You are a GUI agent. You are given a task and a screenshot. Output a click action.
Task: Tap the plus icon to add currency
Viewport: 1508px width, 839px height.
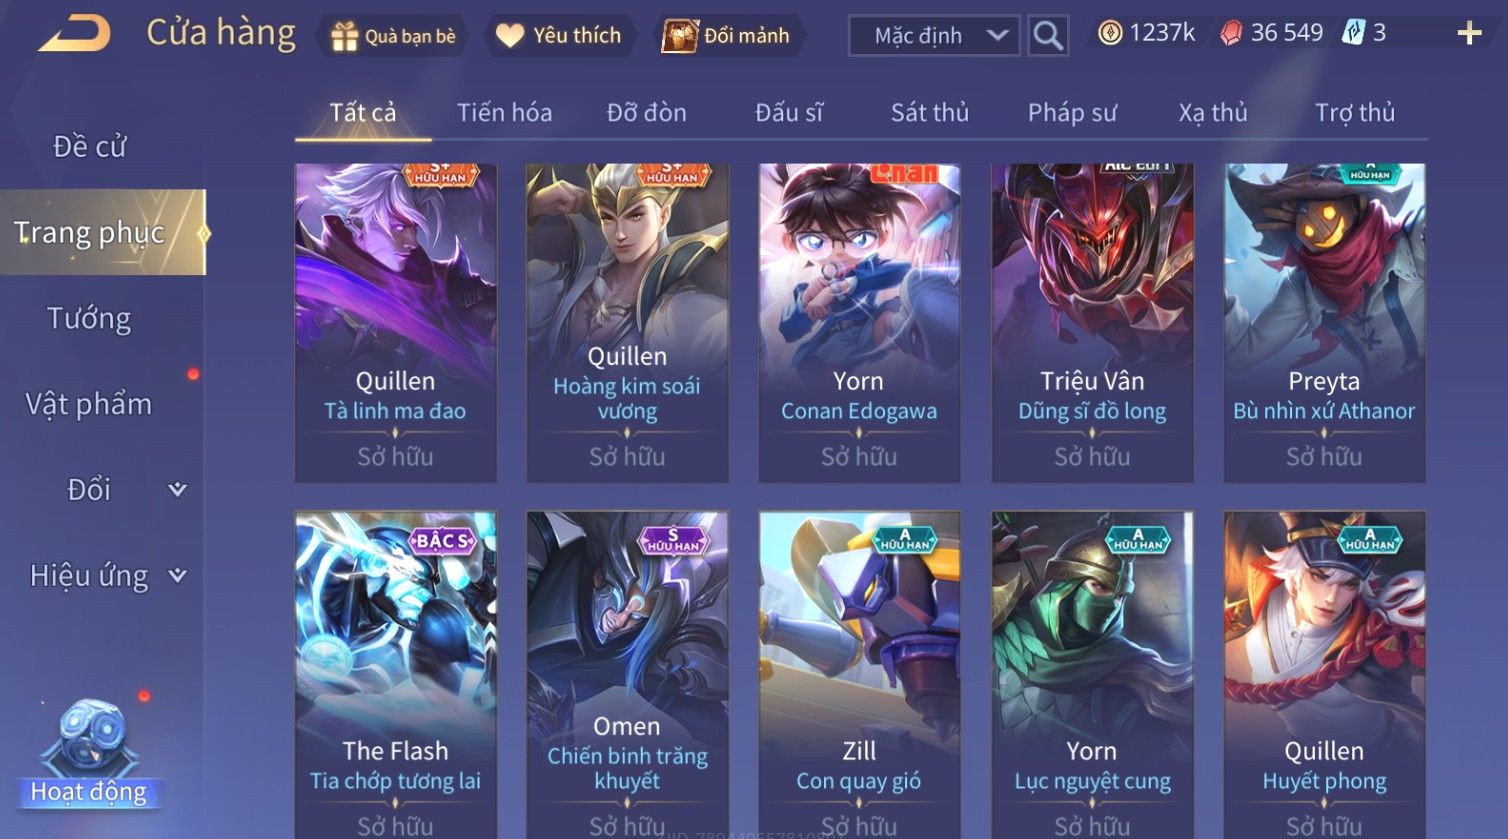pyautogui.click(x=1469, y=34)
